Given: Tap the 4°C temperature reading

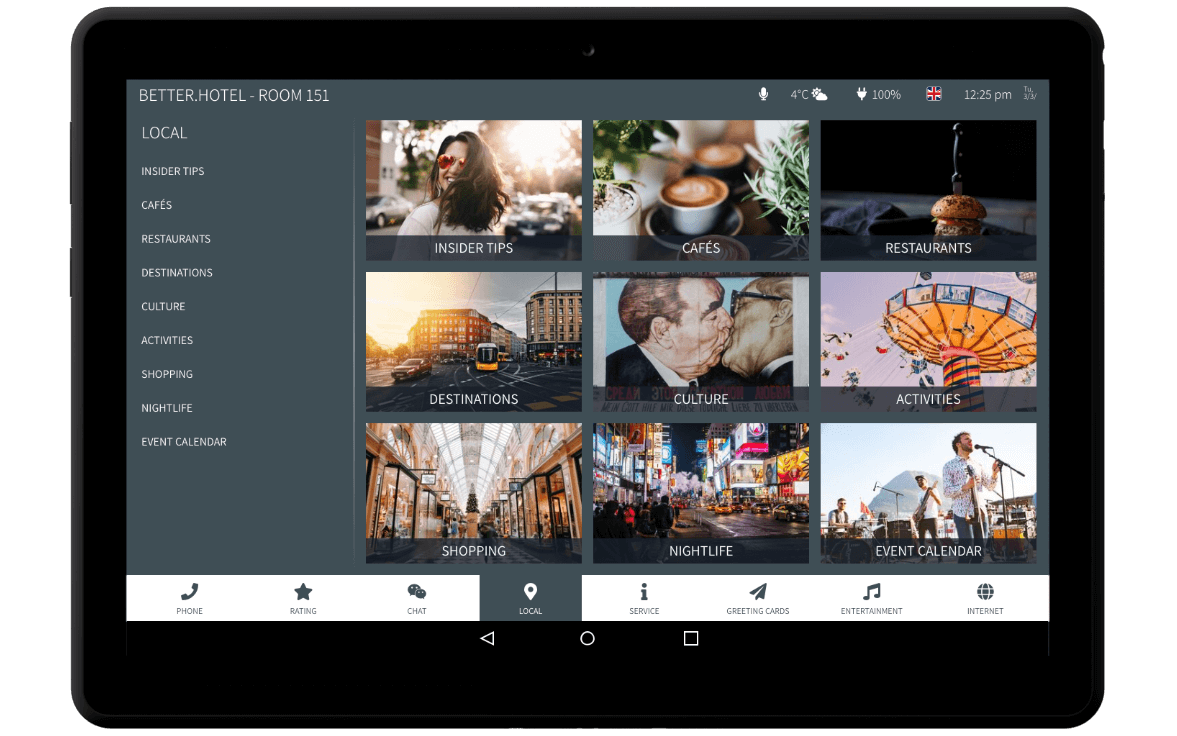Looking at the screenshot, I should pos(799,95).
